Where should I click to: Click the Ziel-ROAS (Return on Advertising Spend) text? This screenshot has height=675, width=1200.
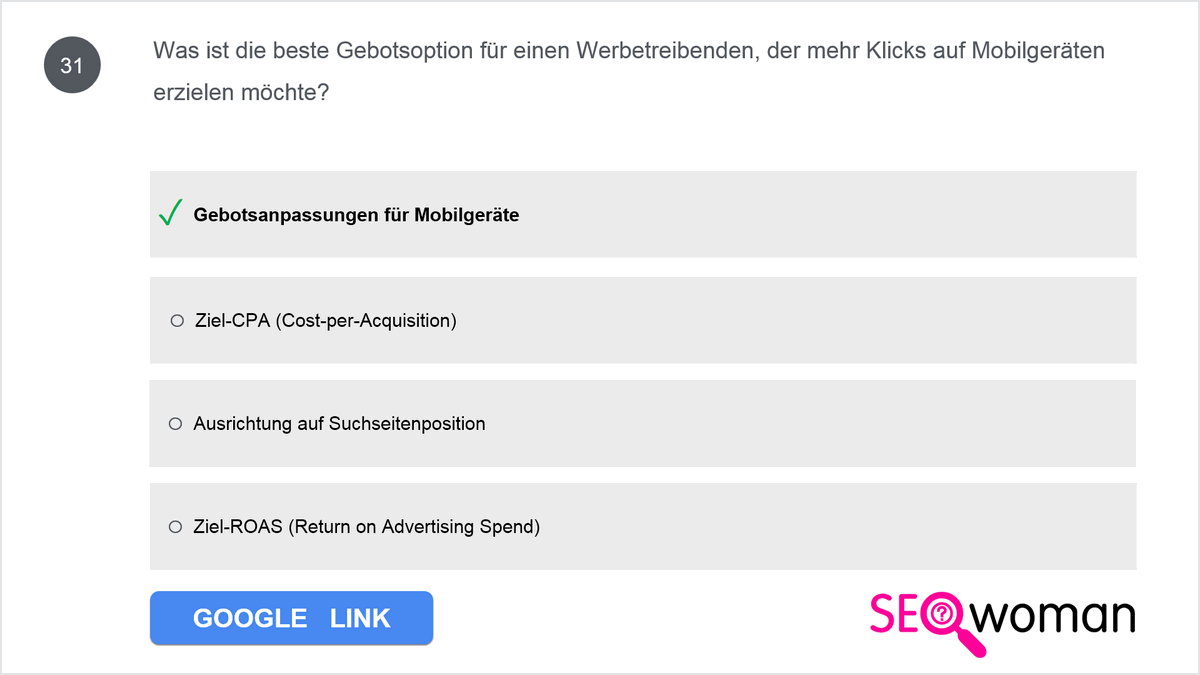point(366,527)
